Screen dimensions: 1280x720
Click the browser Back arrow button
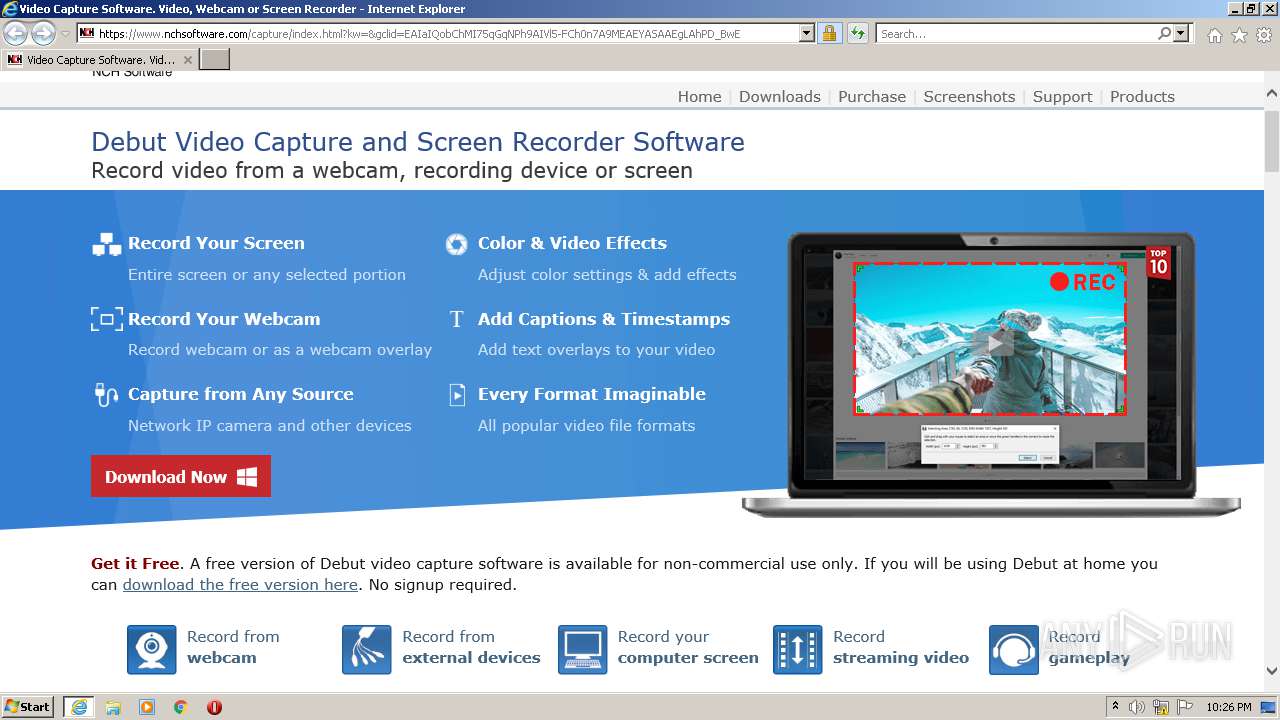click(16, 34)
